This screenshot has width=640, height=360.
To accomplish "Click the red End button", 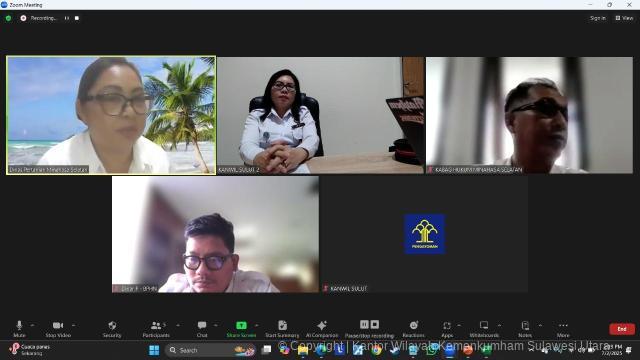I will (622, 329).
